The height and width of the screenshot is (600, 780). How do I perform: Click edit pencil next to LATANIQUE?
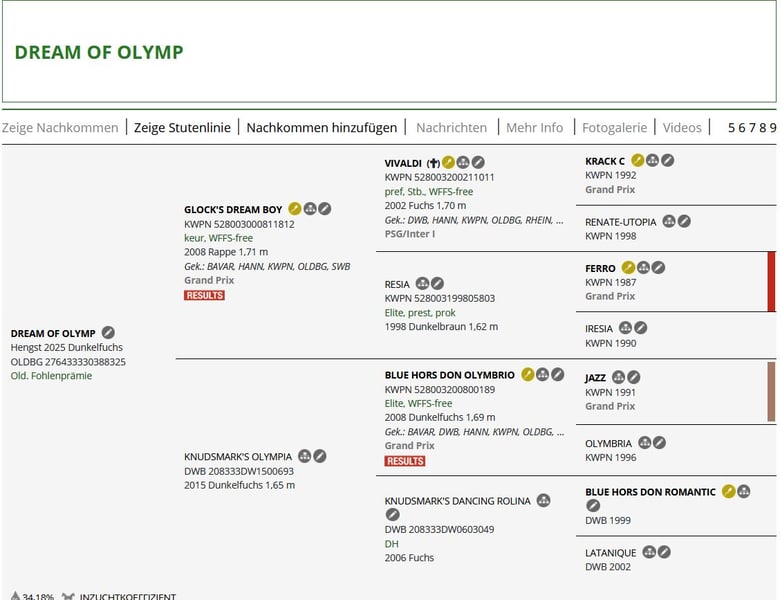[664, 552]
